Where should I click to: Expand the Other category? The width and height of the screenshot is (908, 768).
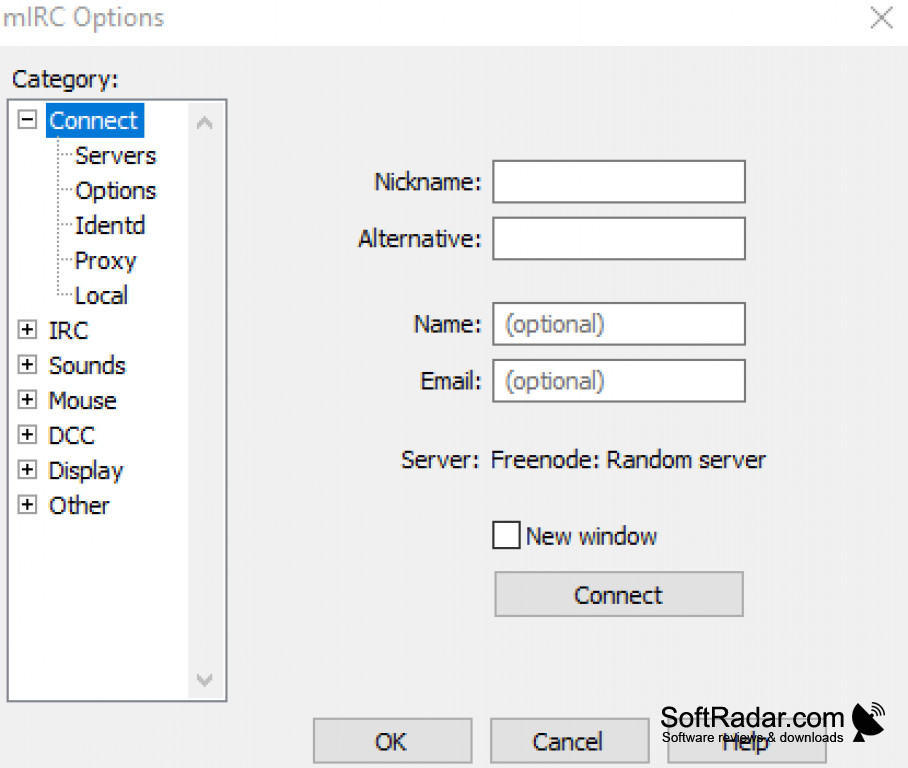pos(27,505)
